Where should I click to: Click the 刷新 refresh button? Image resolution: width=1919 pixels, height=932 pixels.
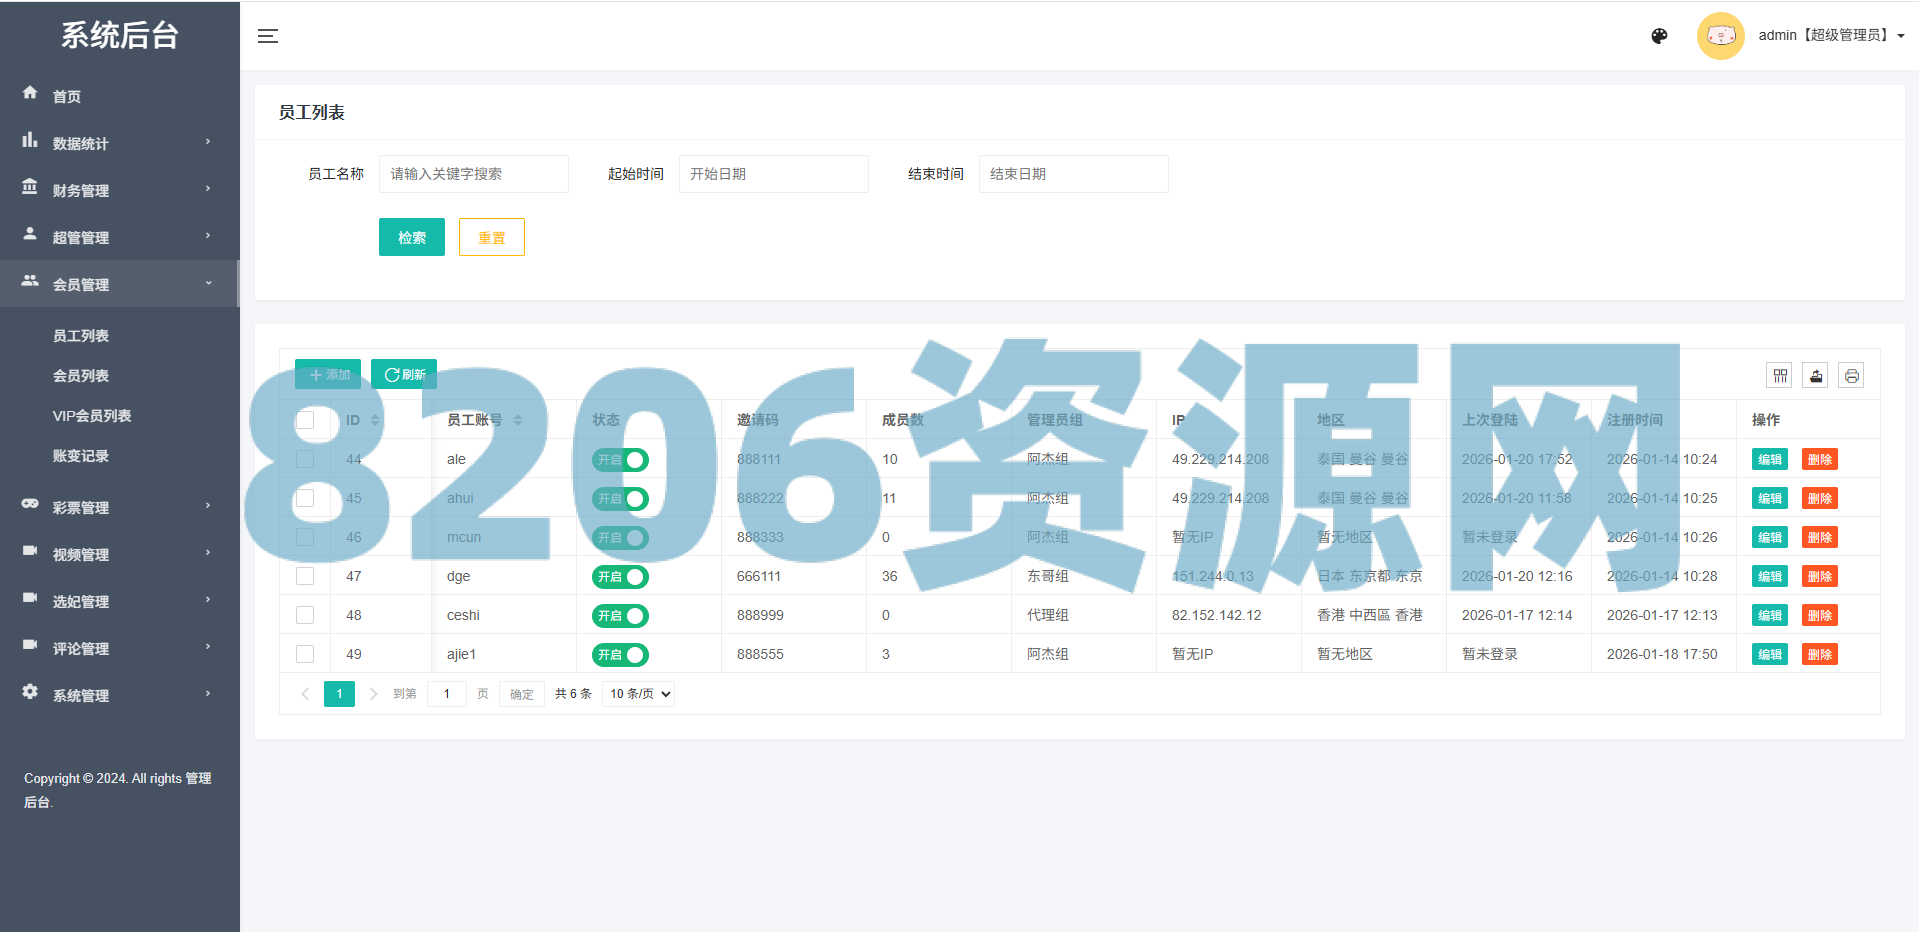coord(404,375)
